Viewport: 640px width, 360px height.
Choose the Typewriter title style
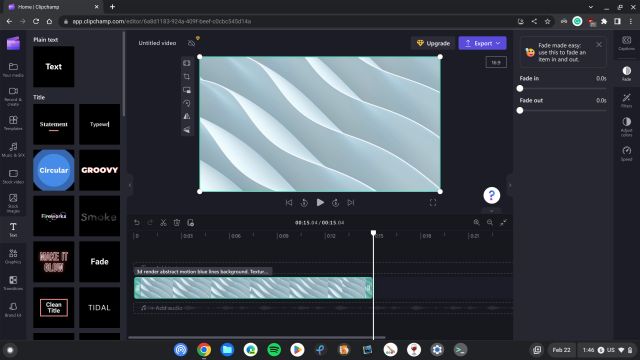(100, 124)
